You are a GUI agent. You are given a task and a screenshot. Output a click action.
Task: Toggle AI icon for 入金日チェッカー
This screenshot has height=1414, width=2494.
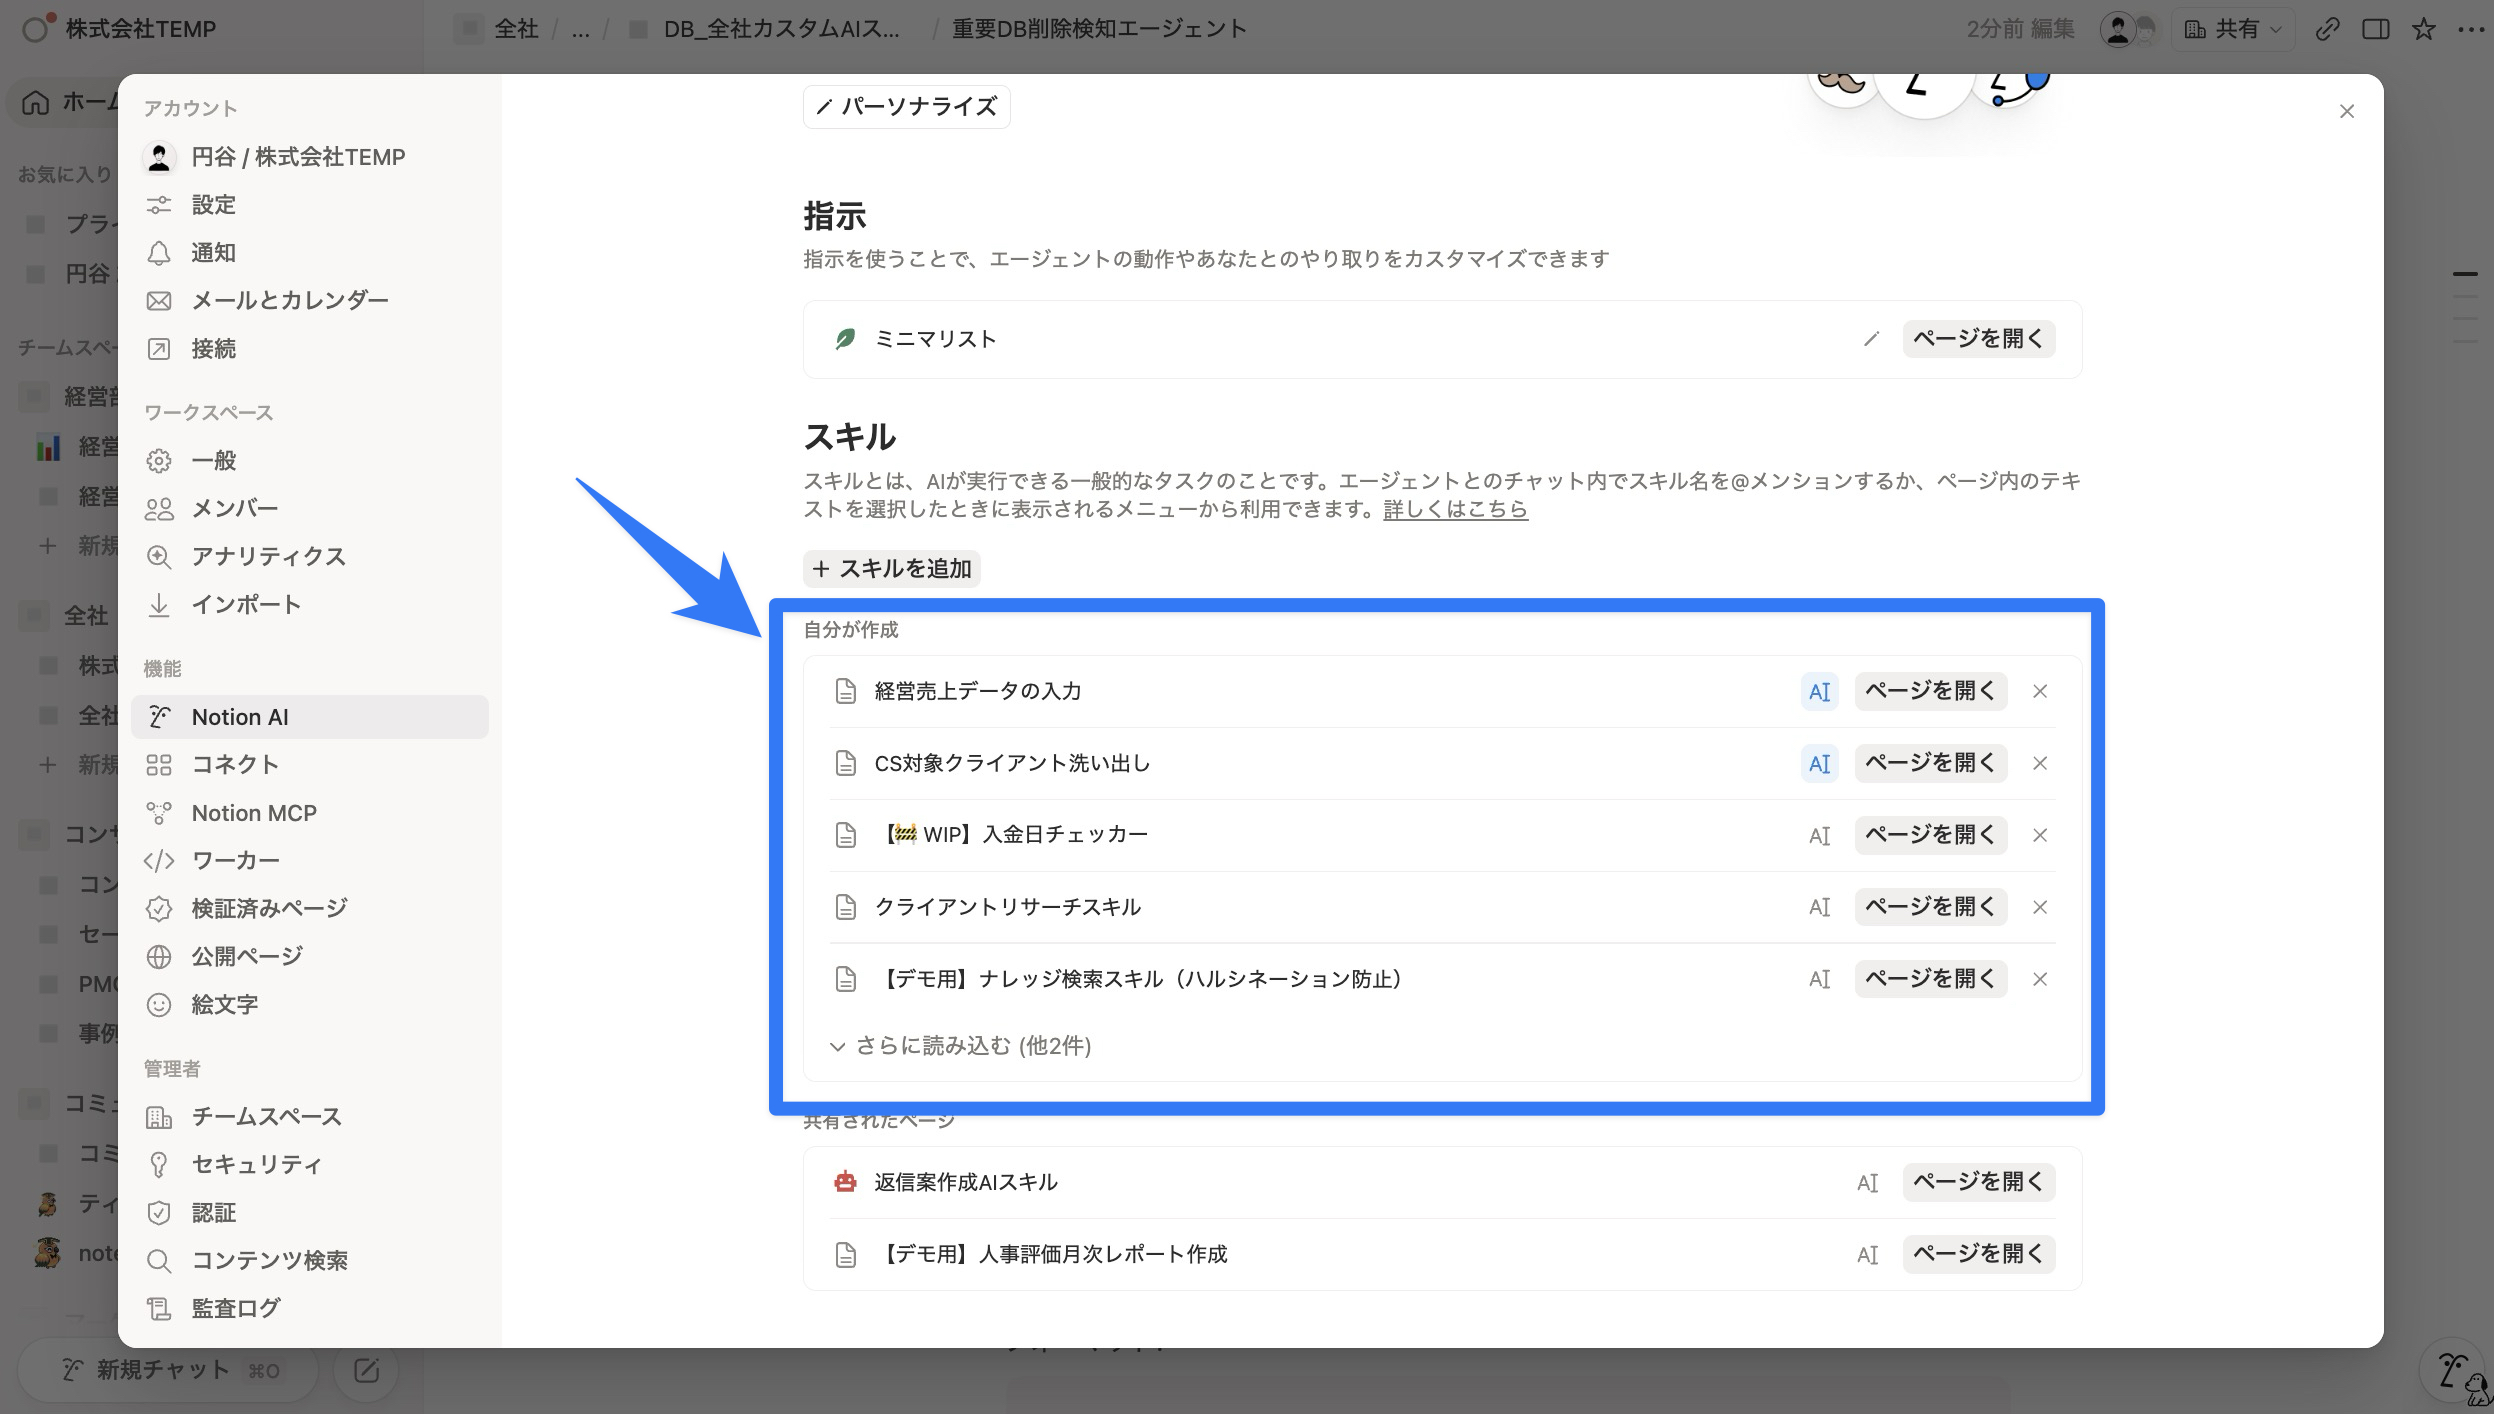(1819, 835)
